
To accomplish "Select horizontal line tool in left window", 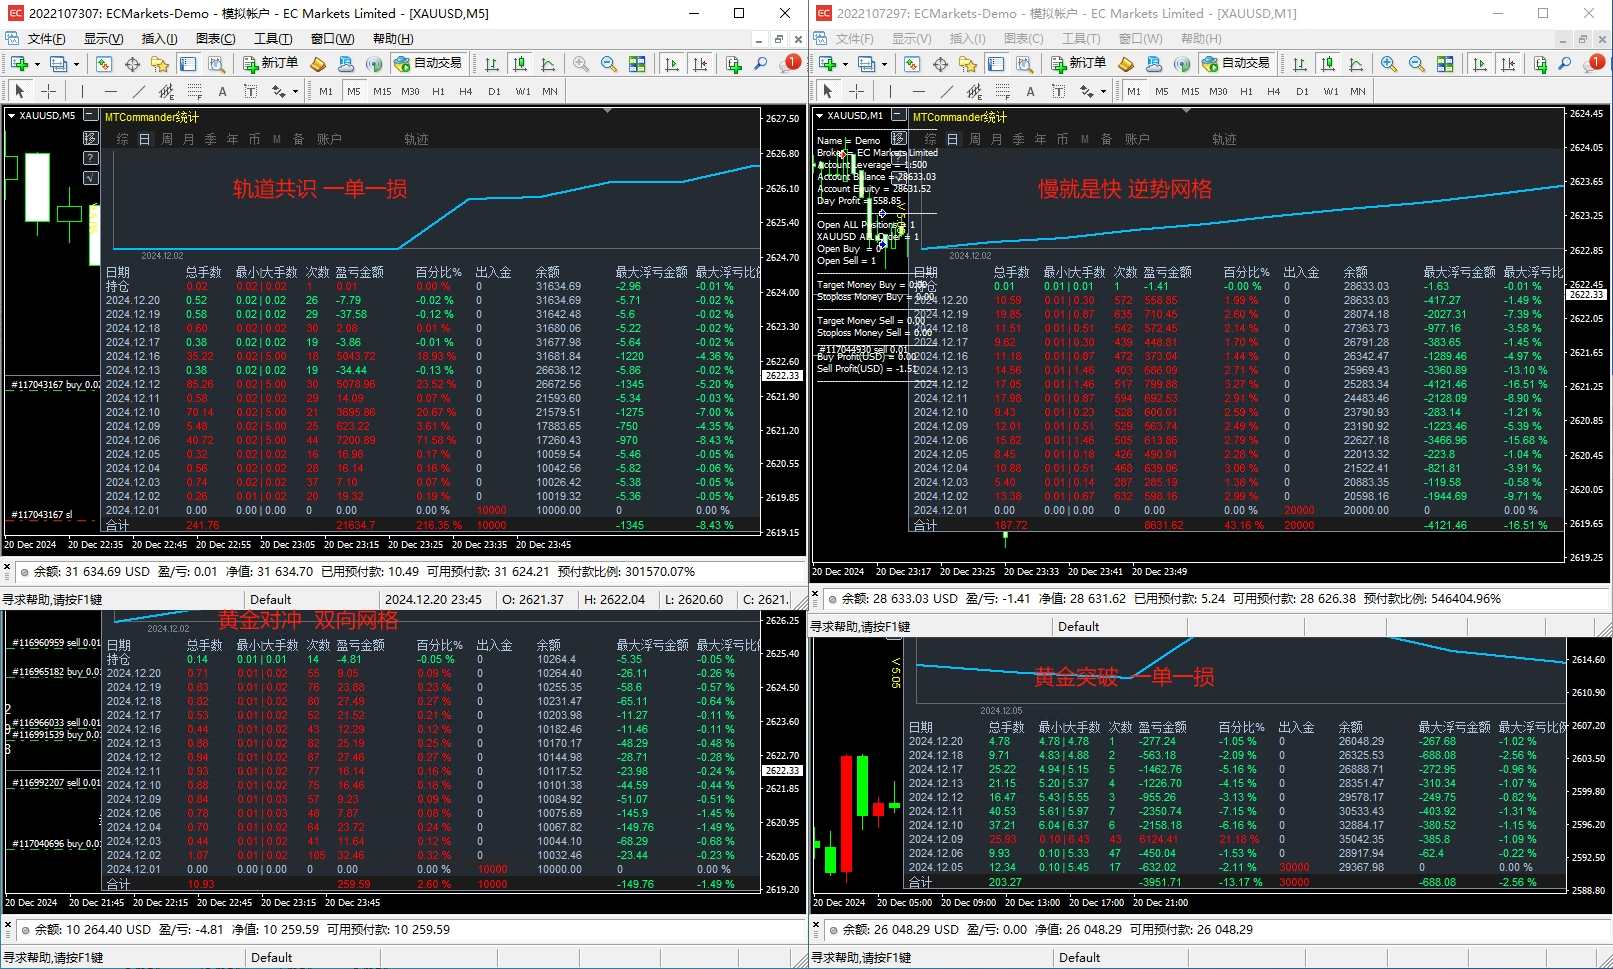I will click(x=111, y=91).
